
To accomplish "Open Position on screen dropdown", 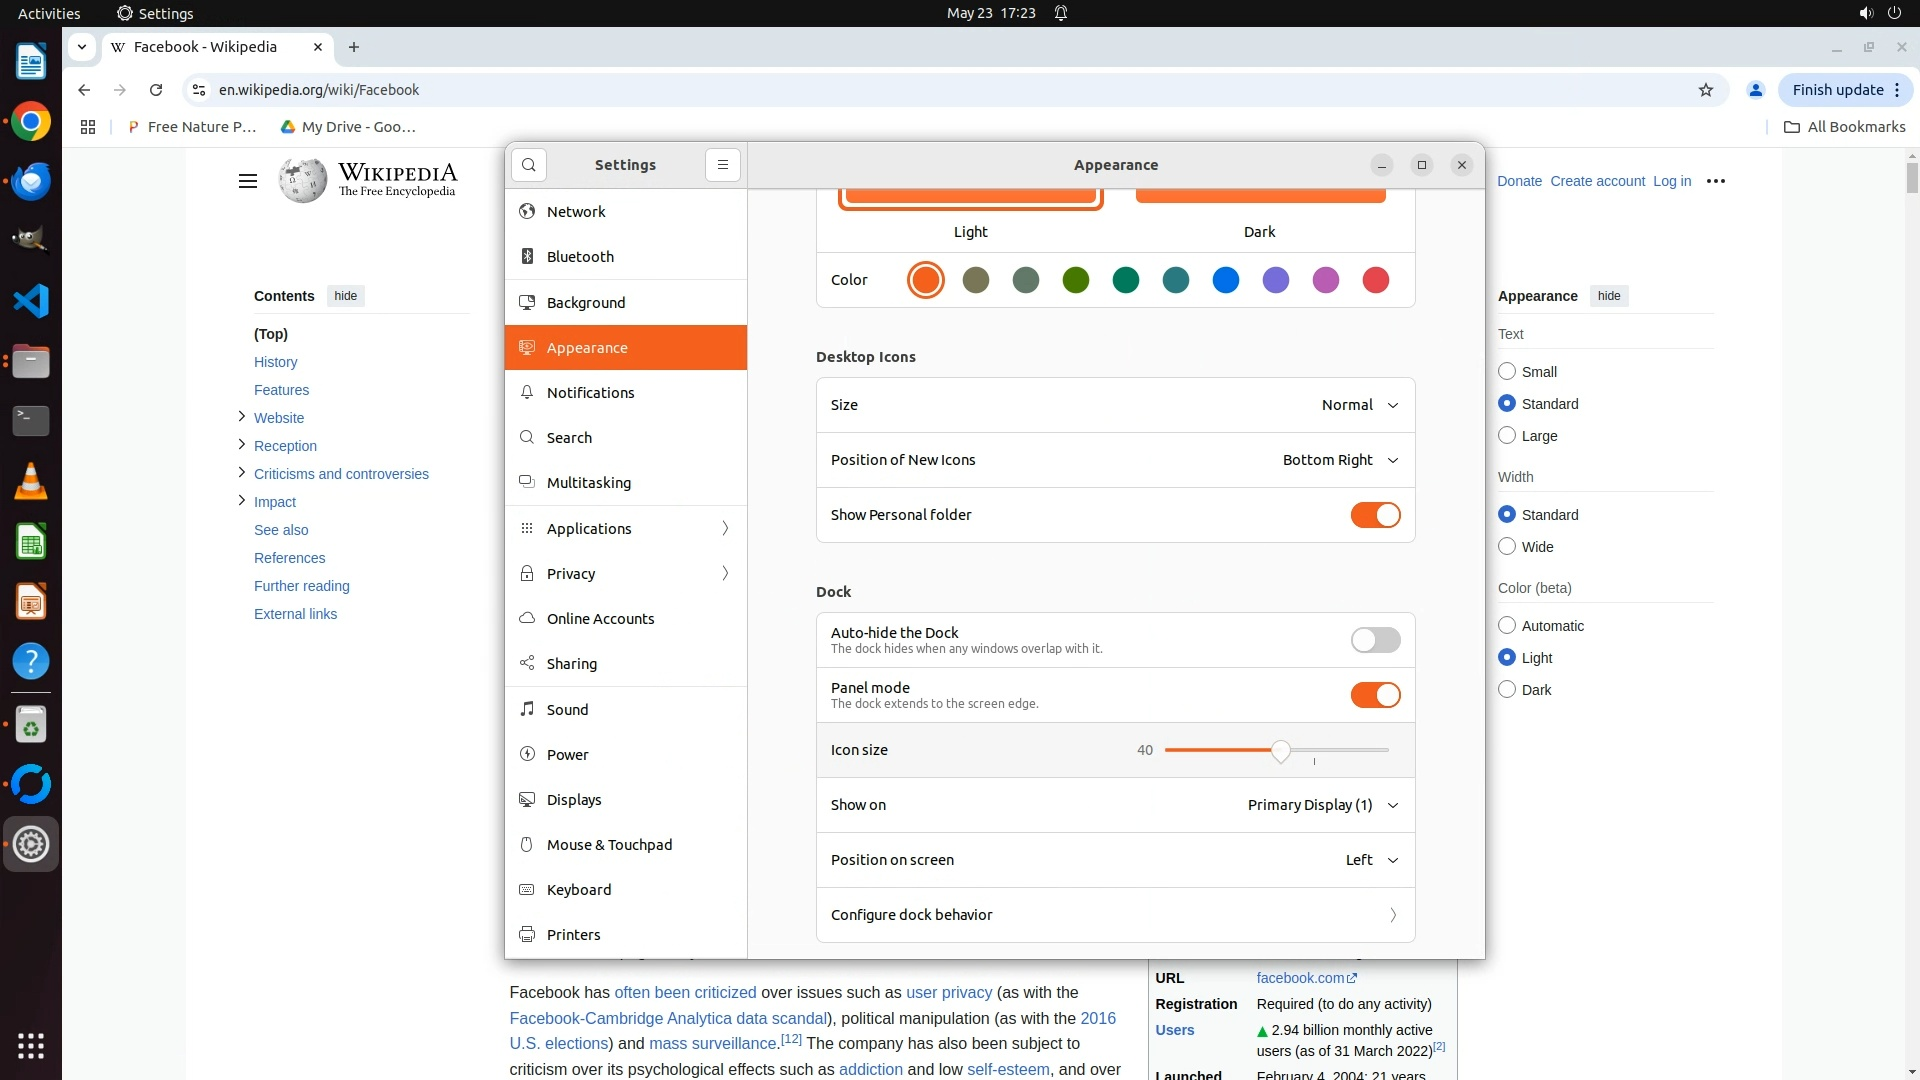I will (1371, 860).
